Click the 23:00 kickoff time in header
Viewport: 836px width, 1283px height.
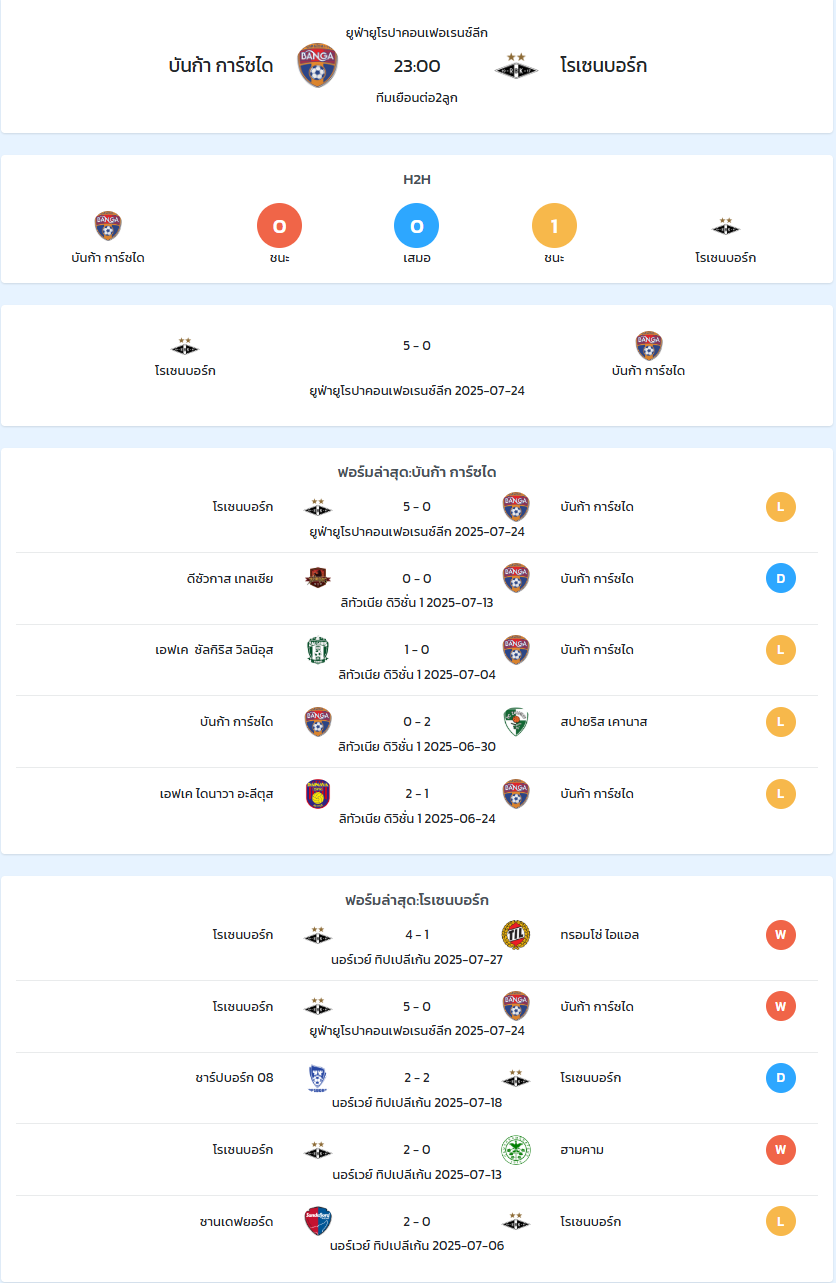click(x=417, y=66)
